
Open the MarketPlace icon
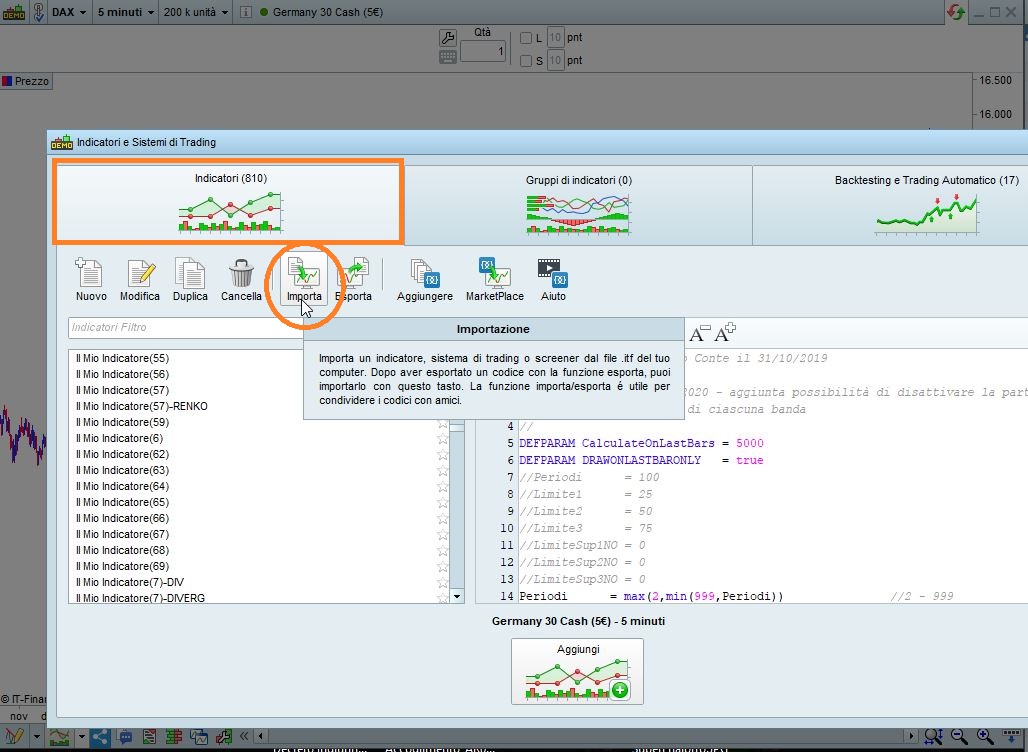click(495, 273)
